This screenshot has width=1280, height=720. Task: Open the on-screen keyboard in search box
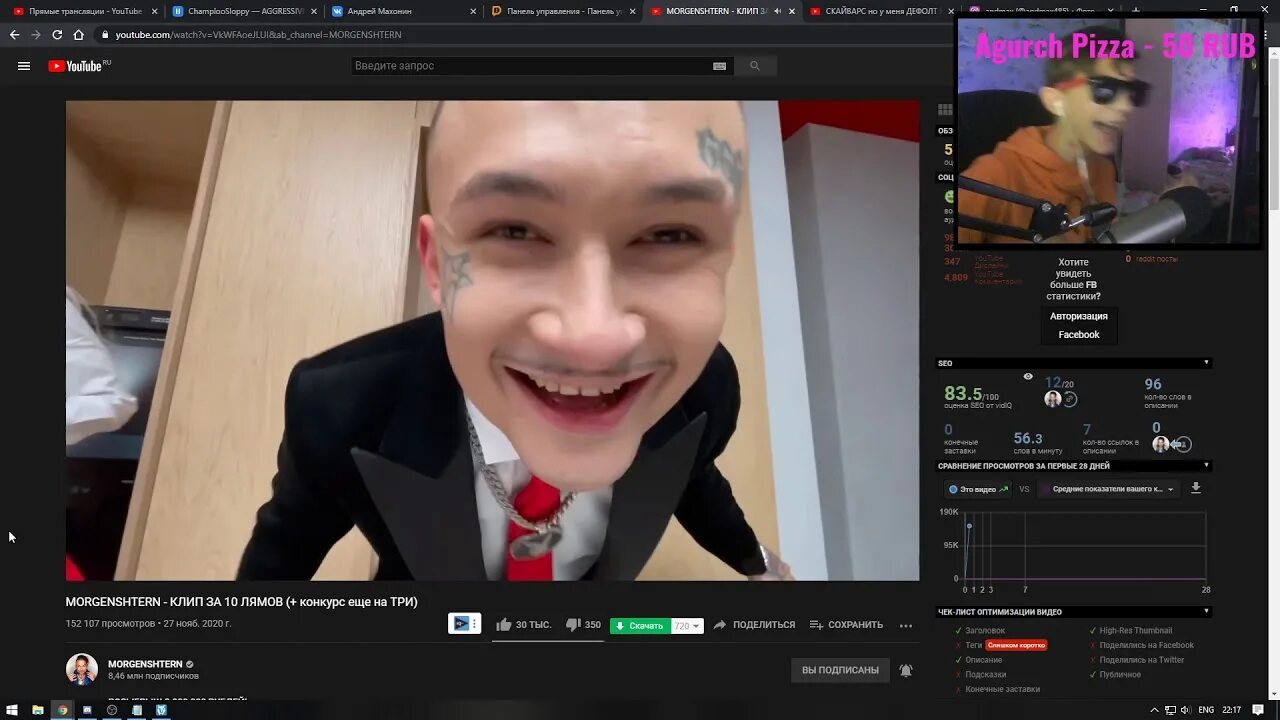click(x=719, y=66)
